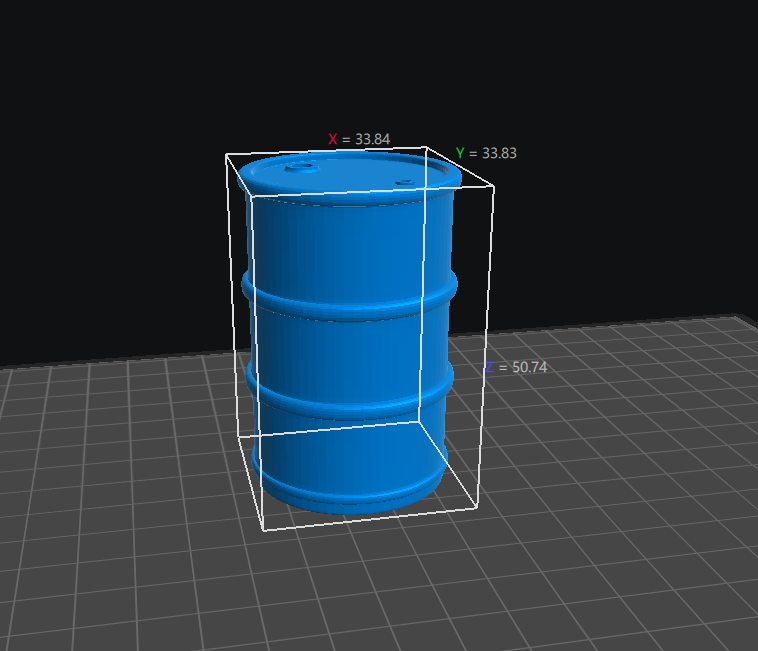758x651 pixels.
Task: Click the Z = 50.74 dimension label
Action: pyautogui.click(x=516, y=367)
